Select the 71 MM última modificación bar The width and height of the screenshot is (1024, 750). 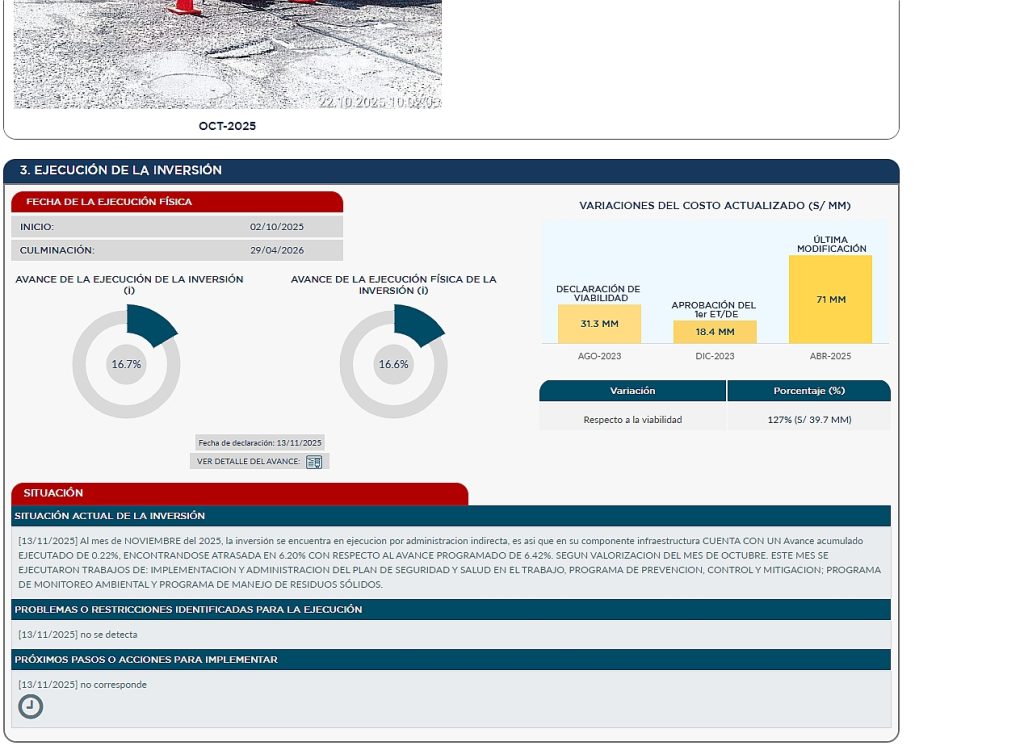click(830, 299)
